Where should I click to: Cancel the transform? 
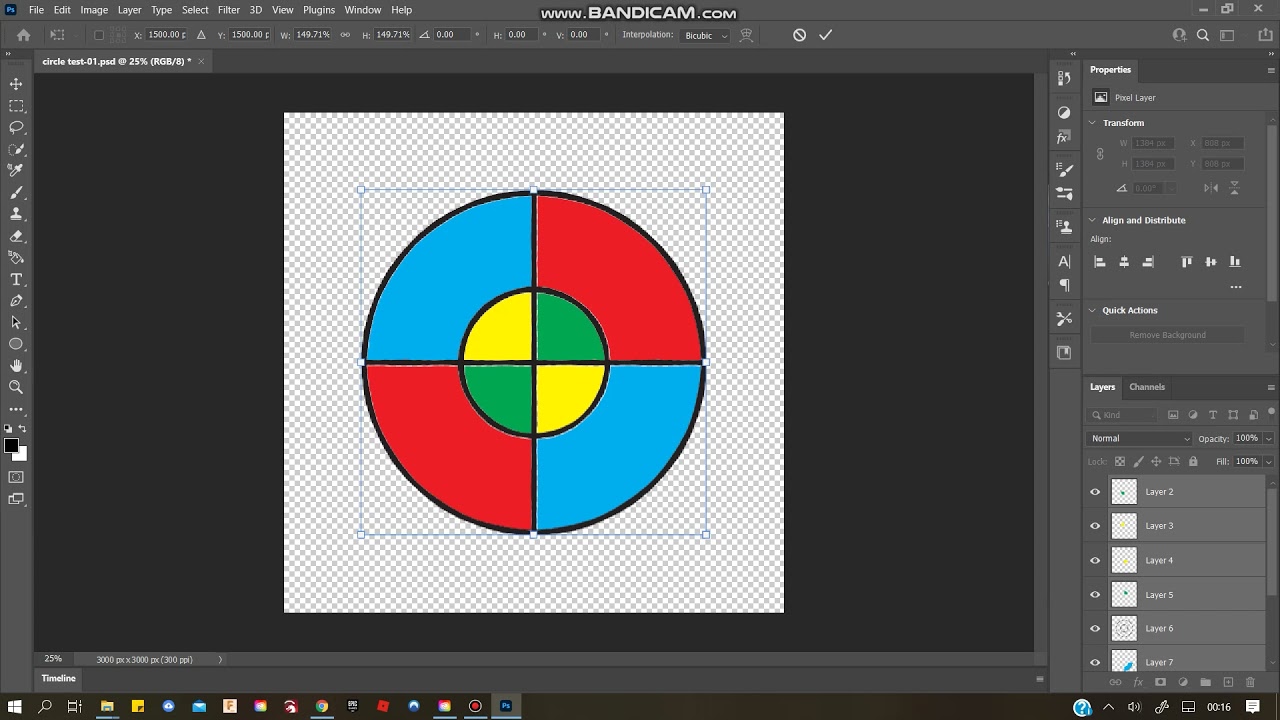pyautogui.click(x=799, y=35)
